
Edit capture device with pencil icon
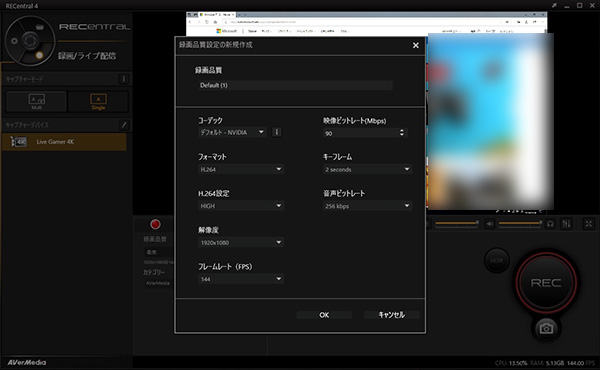[x=124, y=125]
